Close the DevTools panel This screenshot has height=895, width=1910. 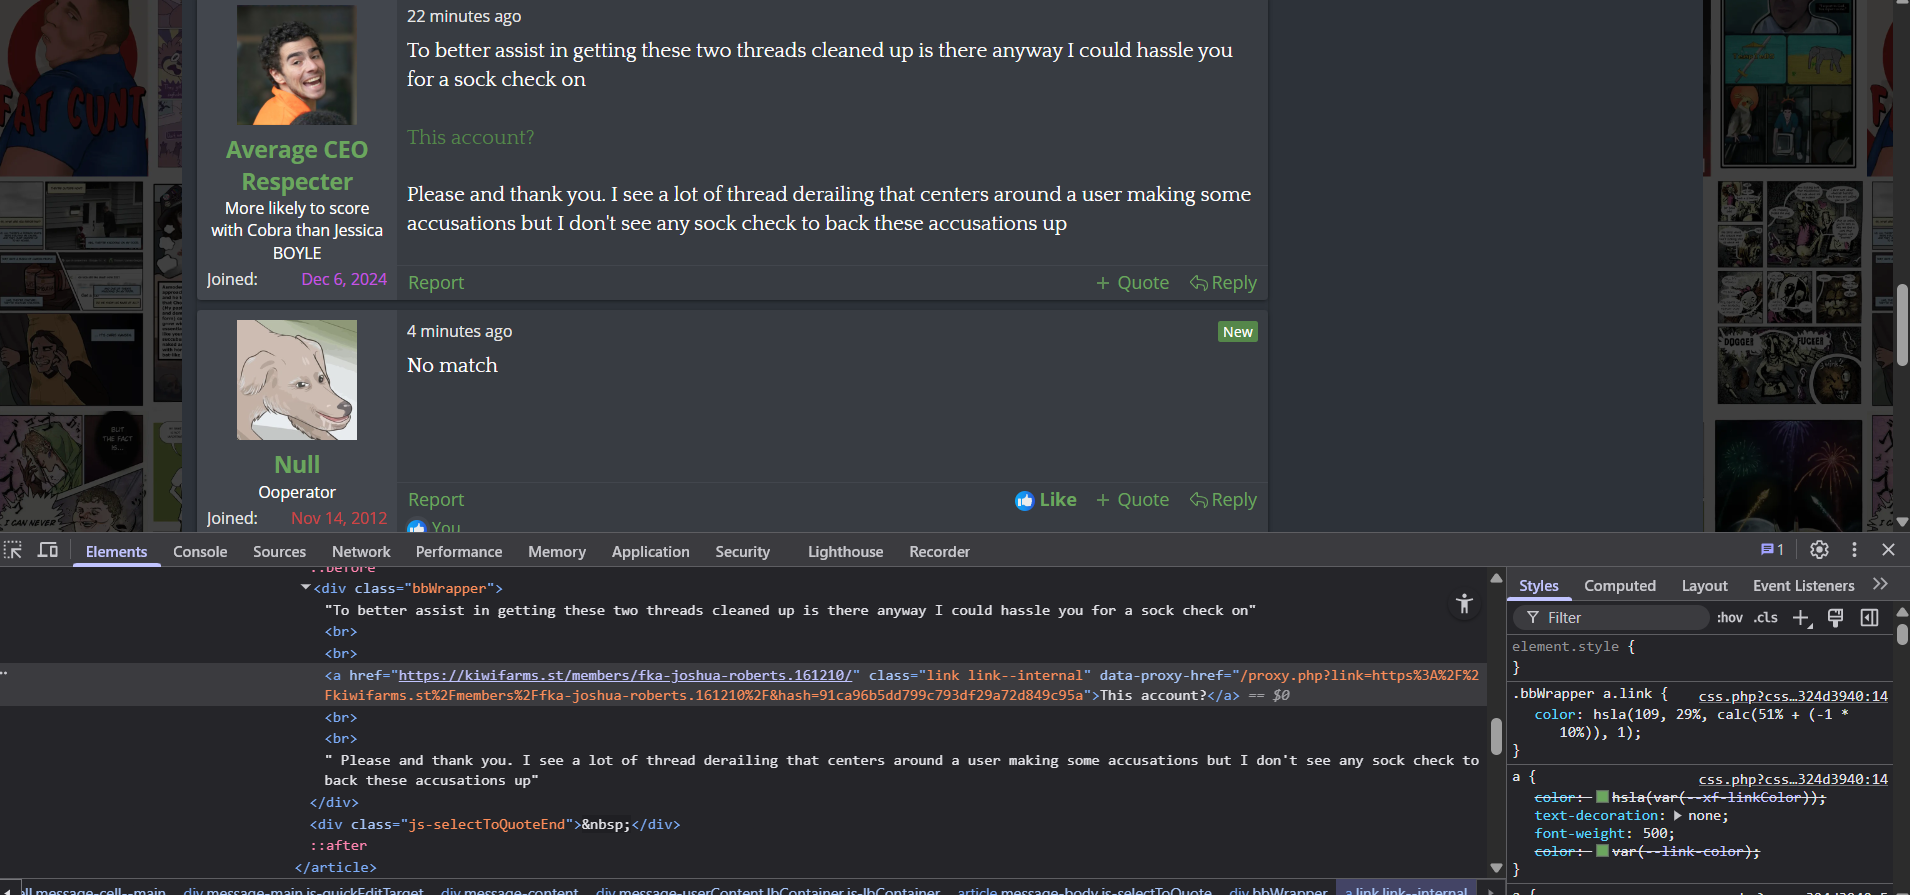tap(1888, 550)
